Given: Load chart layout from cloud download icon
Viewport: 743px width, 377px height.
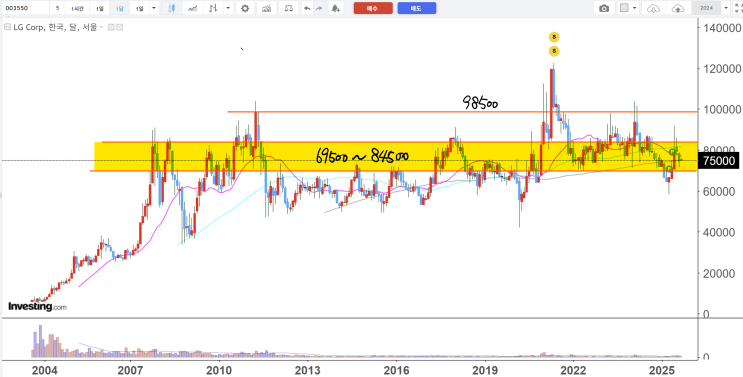Looking at the screenshot, I should coord(653,8).
